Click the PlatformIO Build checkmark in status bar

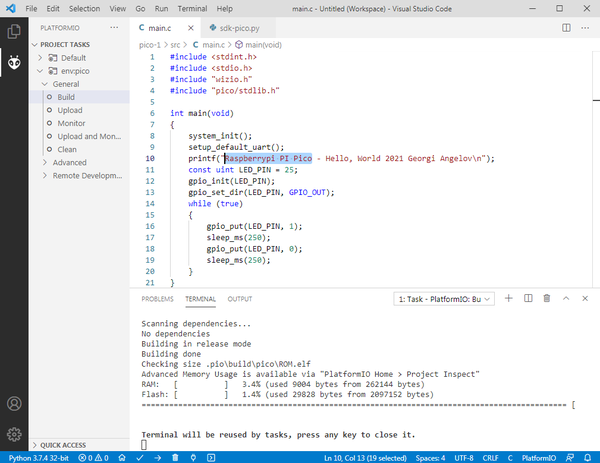coord(140,458)
